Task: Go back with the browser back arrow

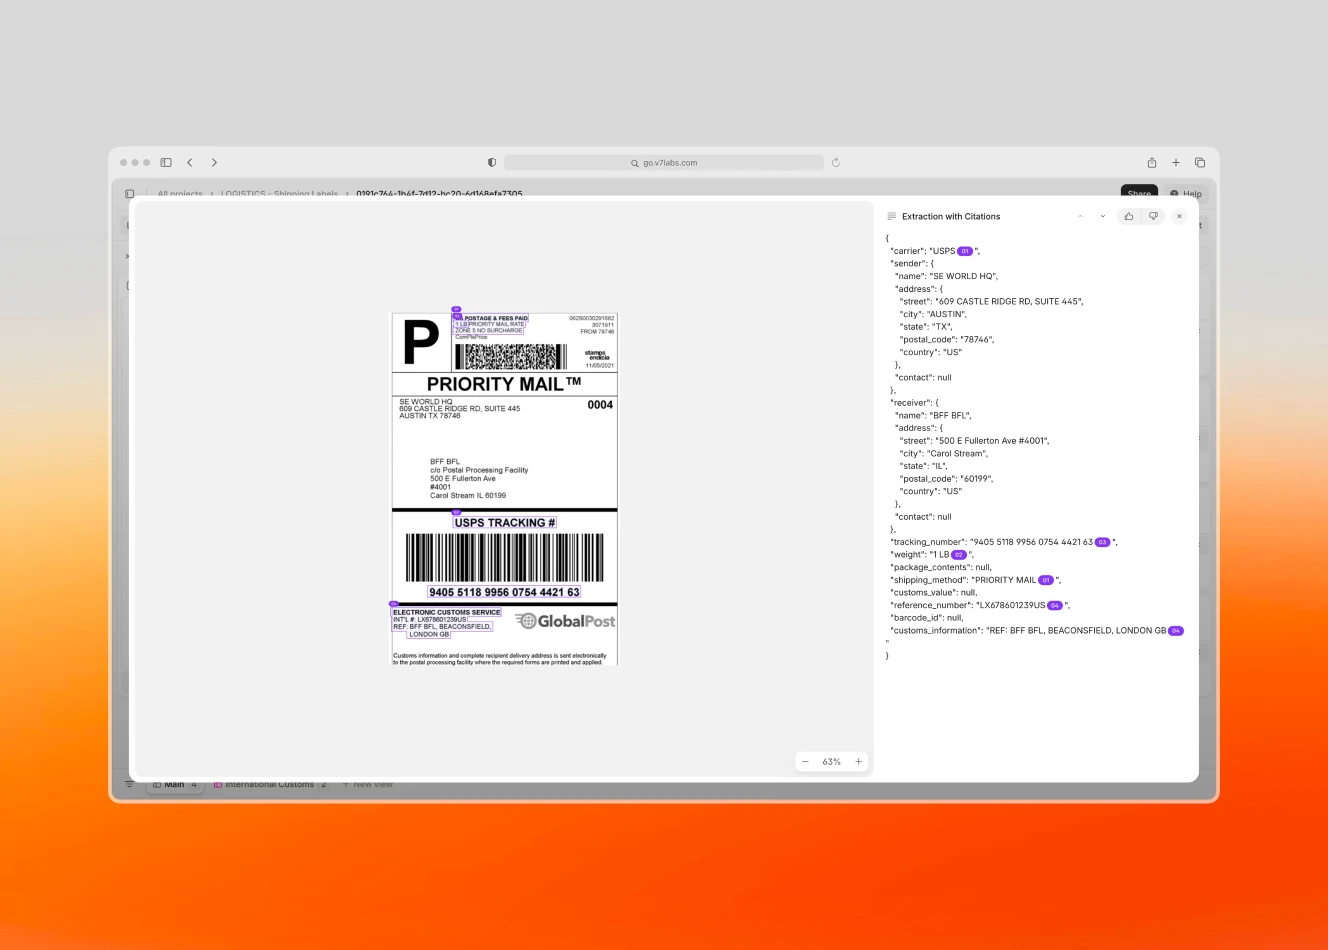Action: (190, 162)
